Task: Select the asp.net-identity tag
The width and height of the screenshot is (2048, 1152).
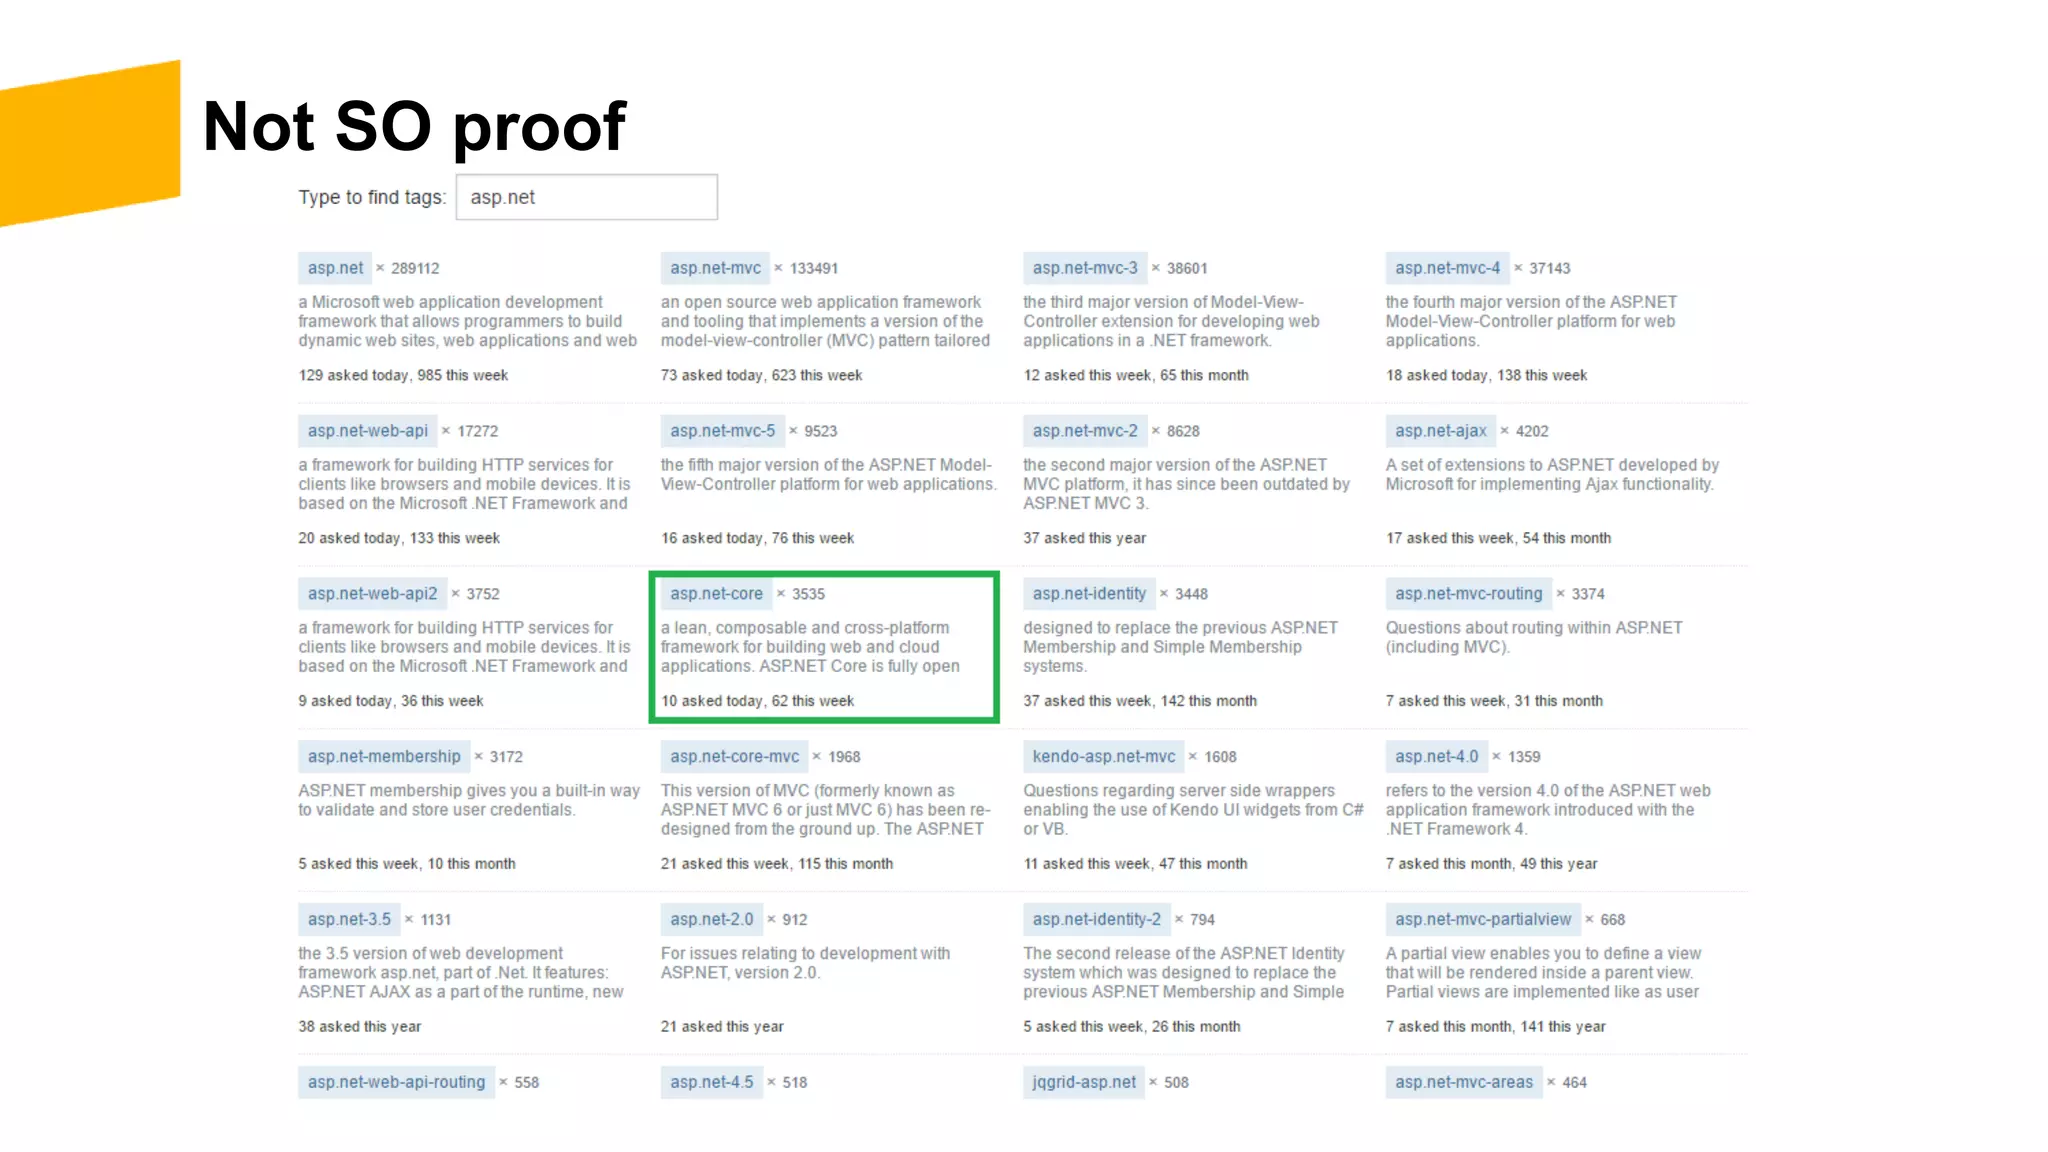Action: click(1089, 594)
